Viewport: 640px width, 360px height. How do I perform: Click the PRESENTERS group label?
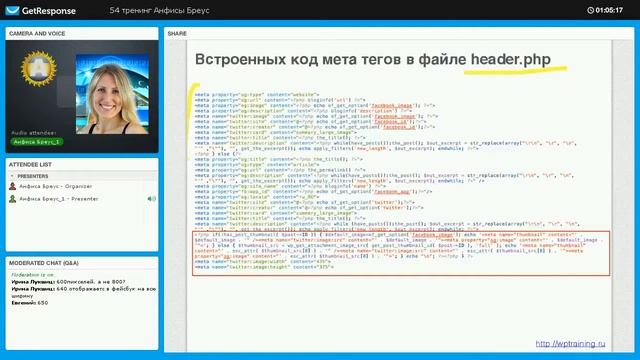pyautogui.click(x=33, y=176)
